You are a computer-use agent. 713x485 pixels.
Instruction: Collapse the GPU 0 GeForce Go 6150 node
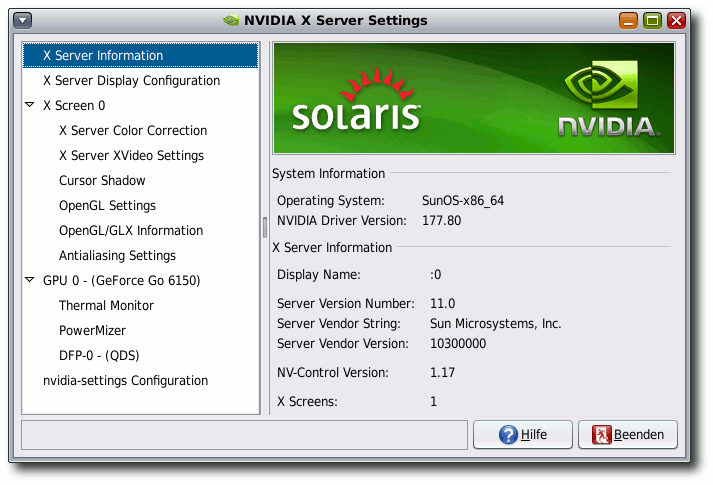30,280
